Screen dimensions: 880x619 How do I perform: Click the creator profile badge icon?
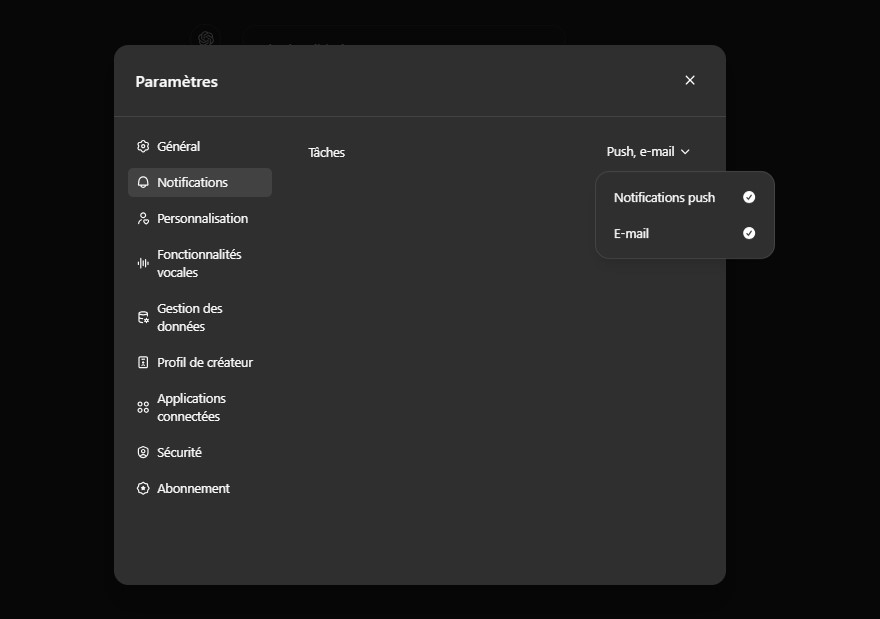pos(143,362)
